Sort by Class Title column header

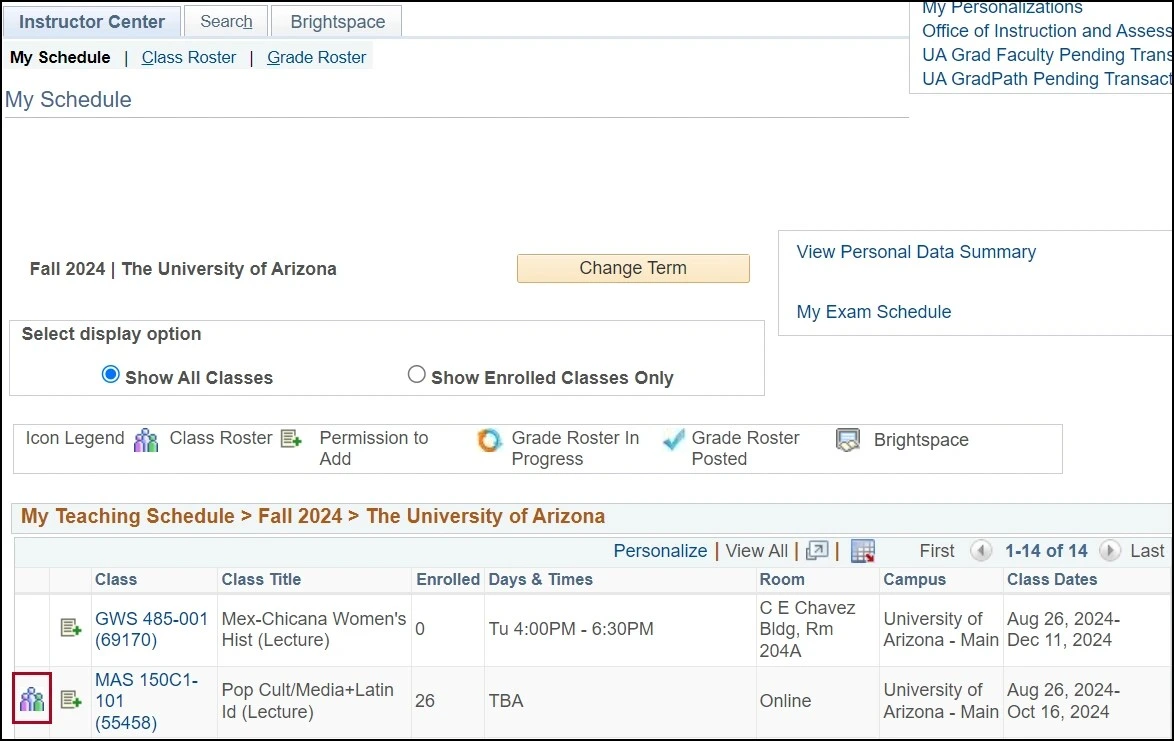(261, 579)
